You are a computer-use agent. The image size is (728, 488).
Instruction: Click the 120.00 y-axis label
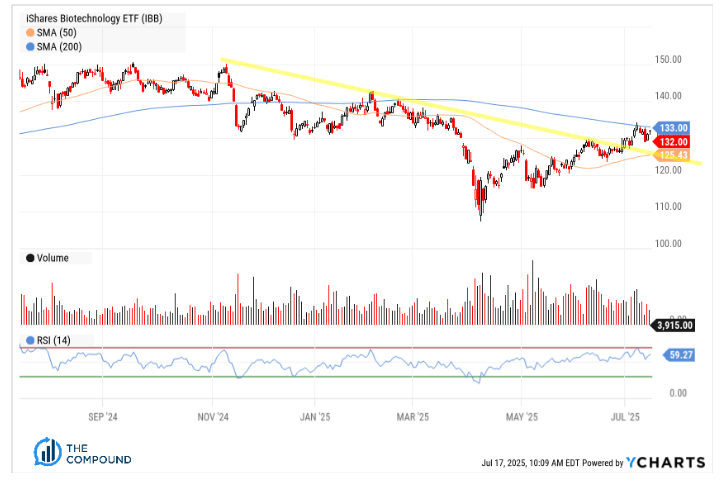point(668,170)
